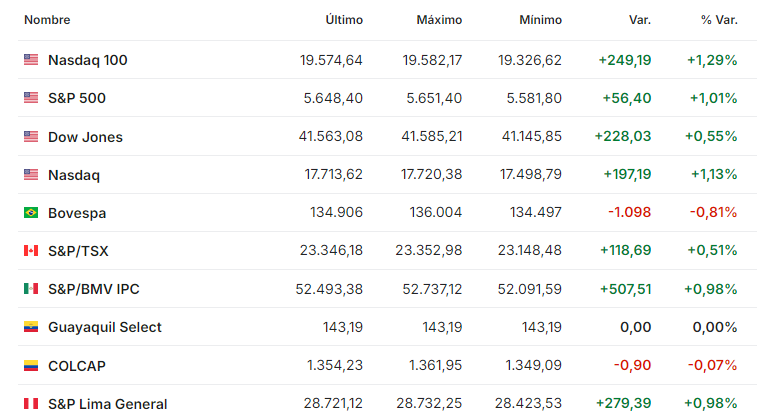Sort by the % Var. column header
This screenshot has height=419, width=757.
(x=718, y=20)
